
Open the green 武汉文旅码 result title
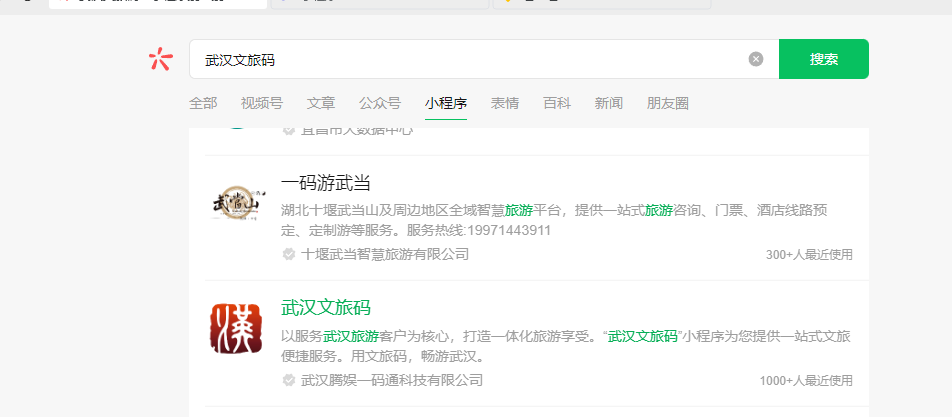tap(325, 308)
